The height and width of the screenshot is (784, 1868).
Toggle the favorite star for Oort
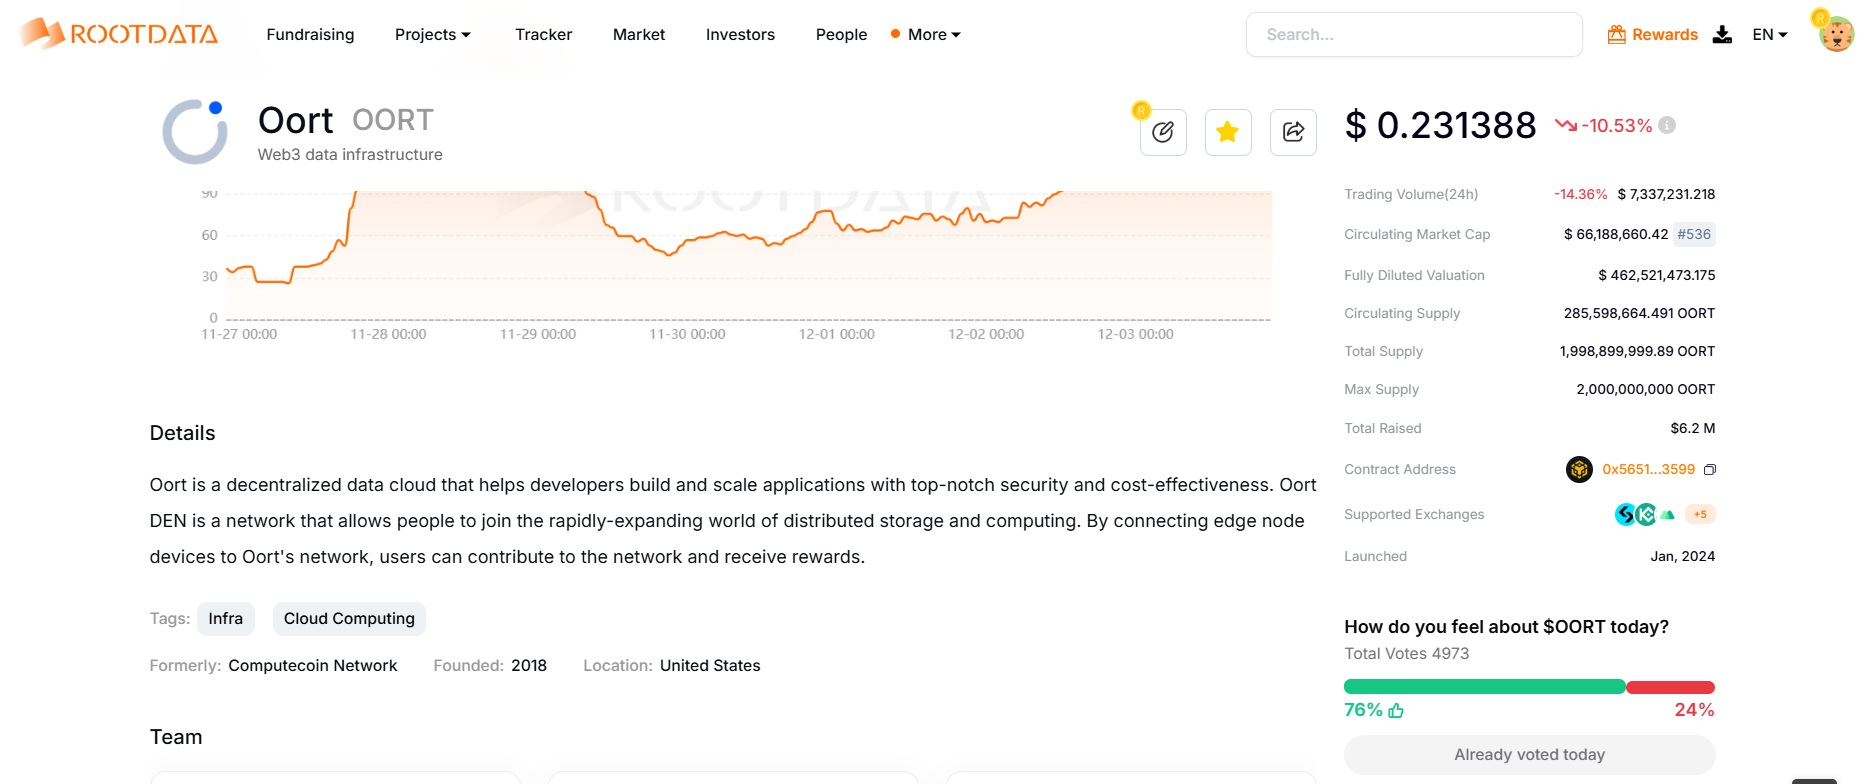[1228, 132]
